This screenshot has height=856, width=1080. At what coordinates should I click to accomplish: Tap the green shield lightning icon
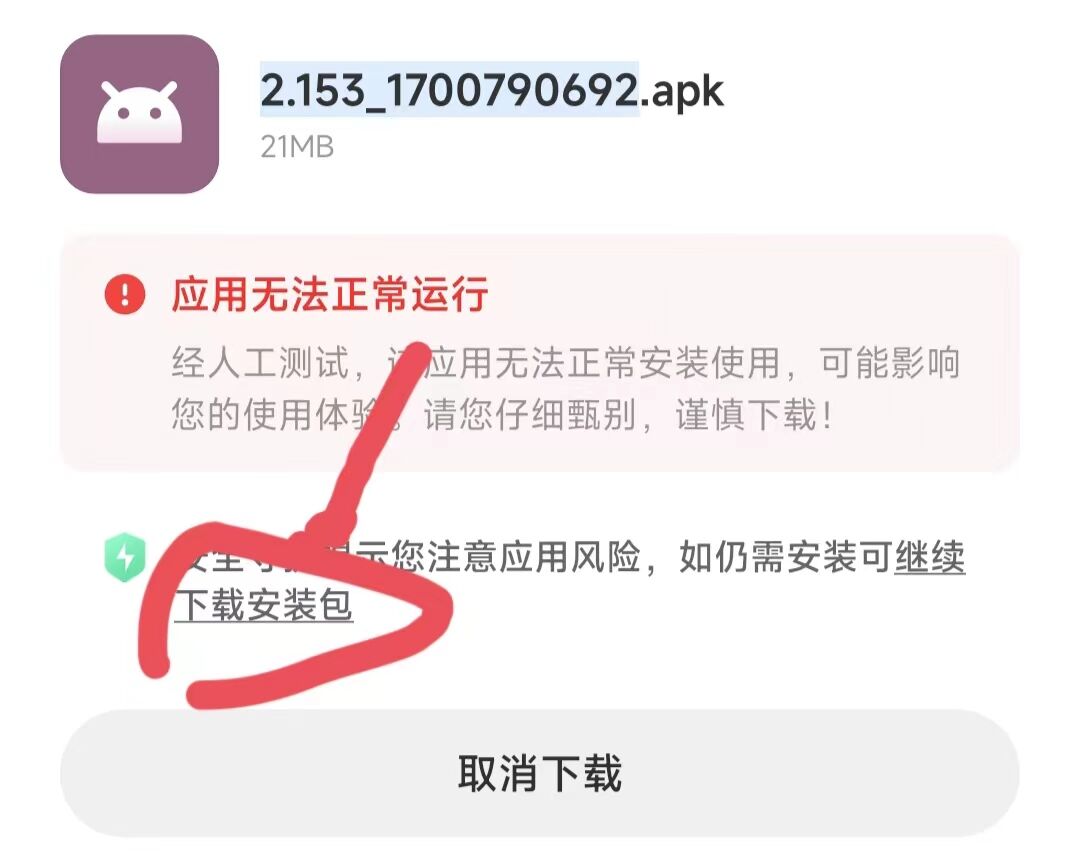[125, 557]
